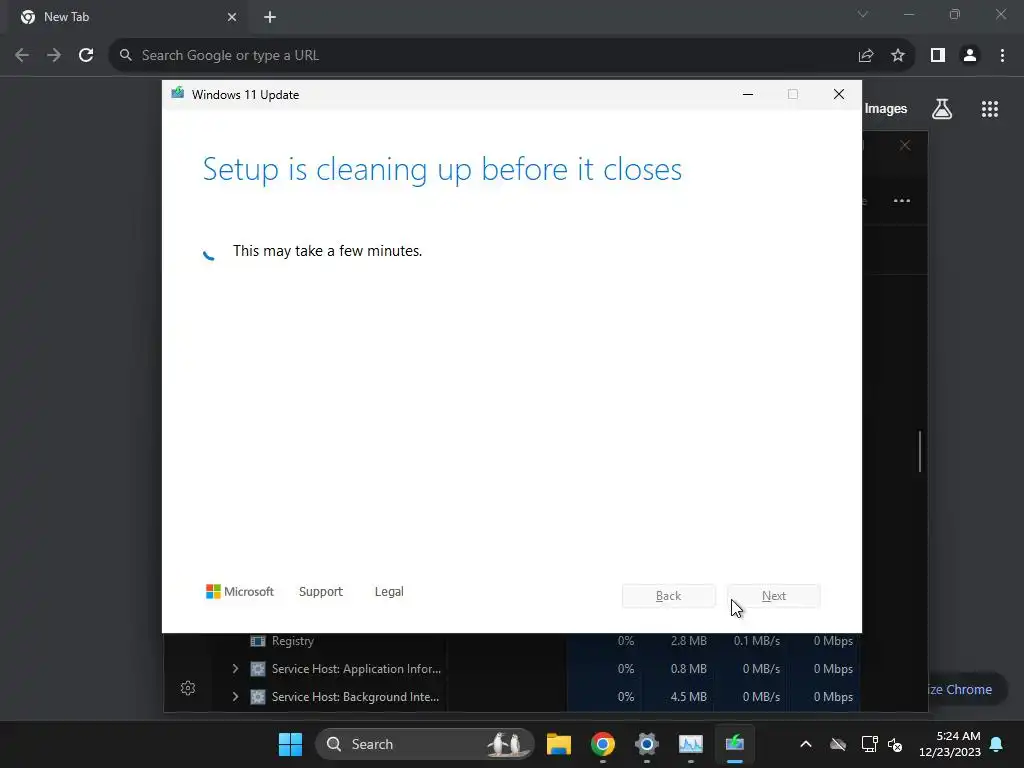Click the taskbar Search box
Viewport: 1024px width, 768px height.
[x=424, y=744]
